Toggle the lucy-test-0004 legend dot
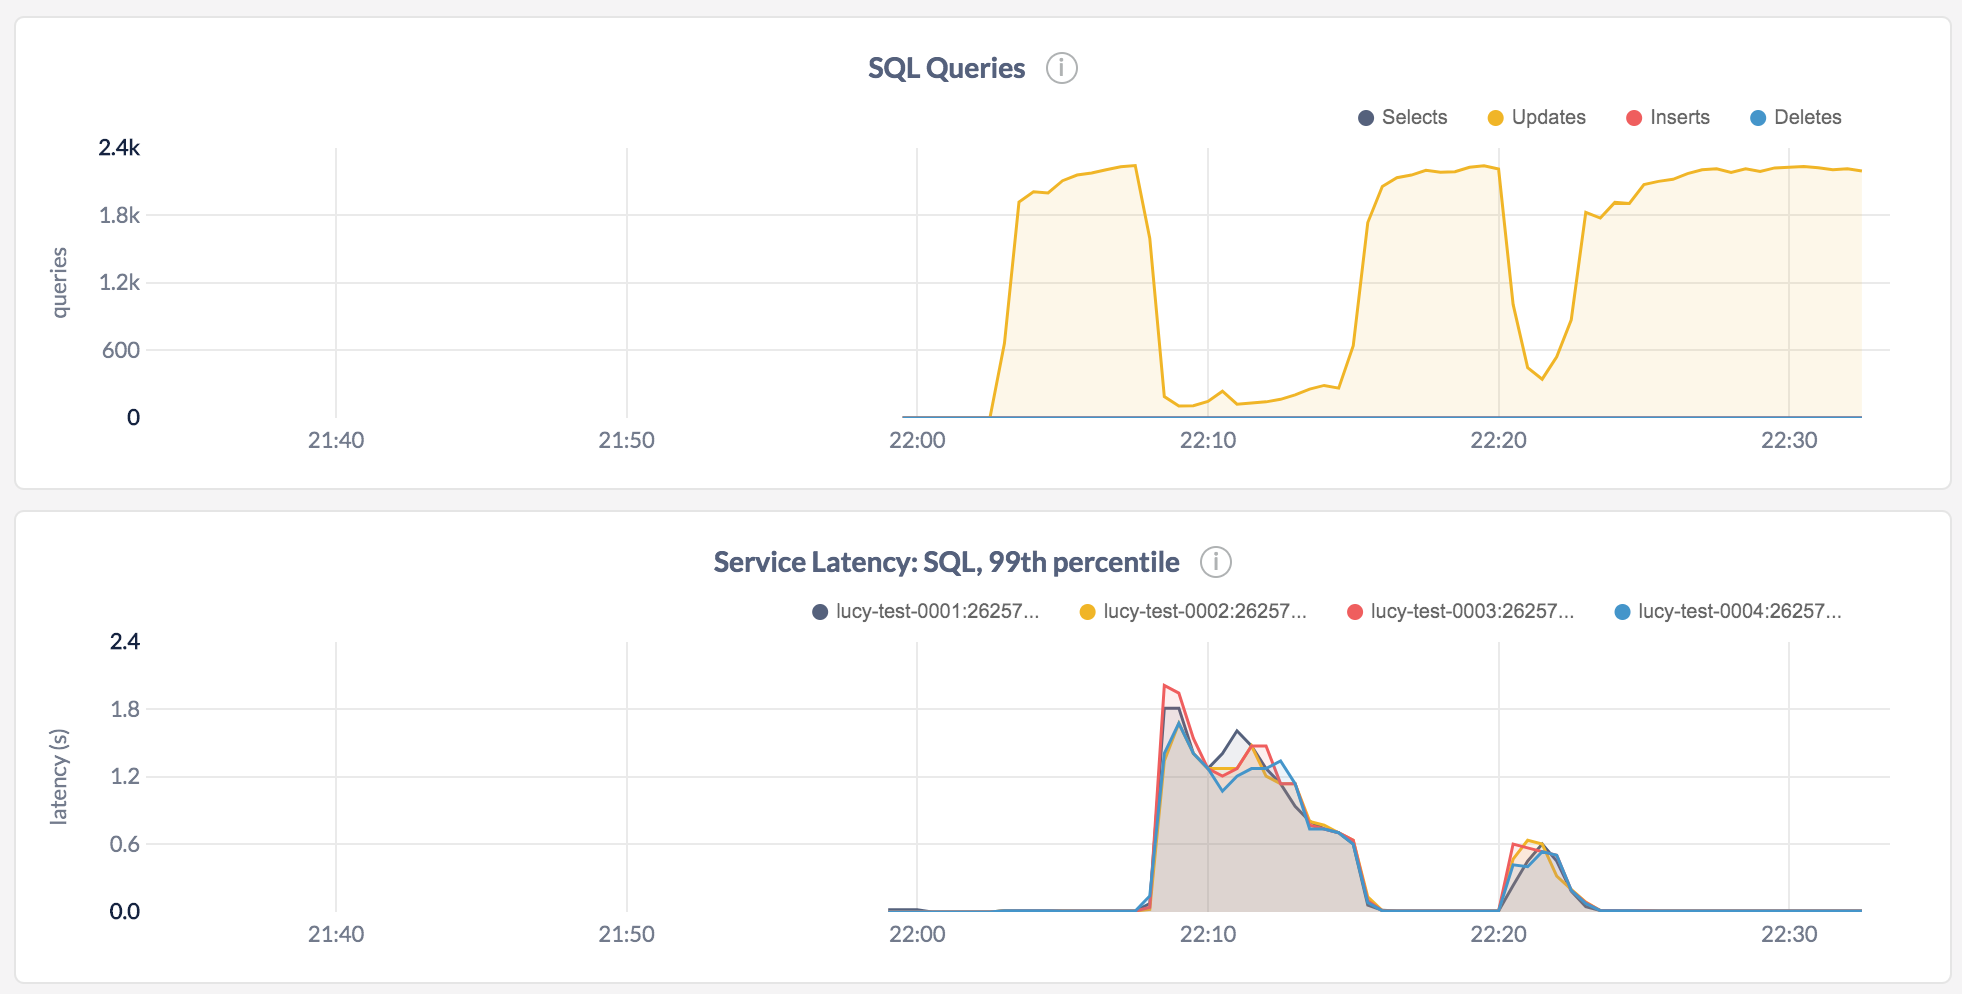Viewport: 1962px width, 994px height. [x=1622, y=612]
